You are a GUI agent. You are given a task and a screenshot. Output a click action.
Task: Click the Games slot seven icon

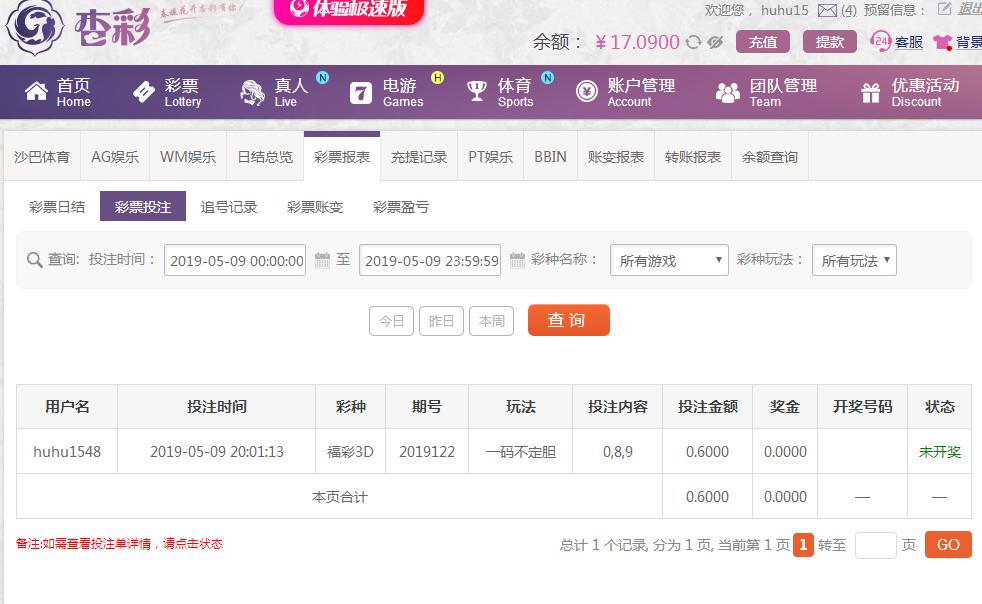[x=361, y=93]
